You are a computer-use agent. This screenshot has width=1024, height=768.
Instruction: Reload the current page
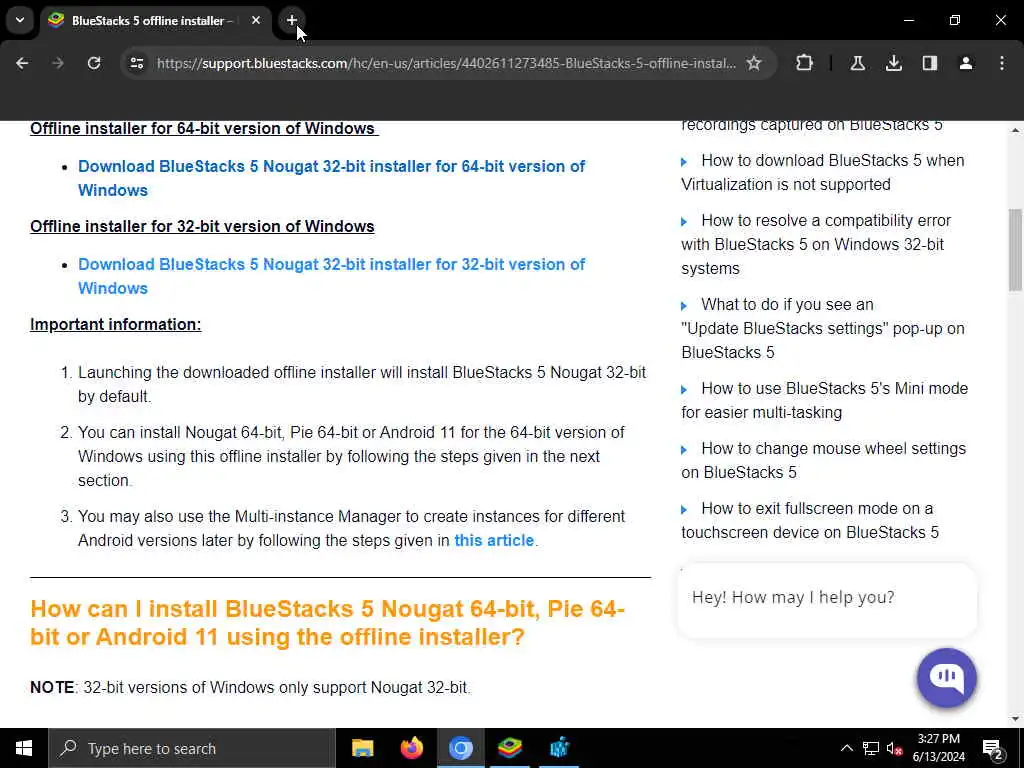click(x=94, y=63)
